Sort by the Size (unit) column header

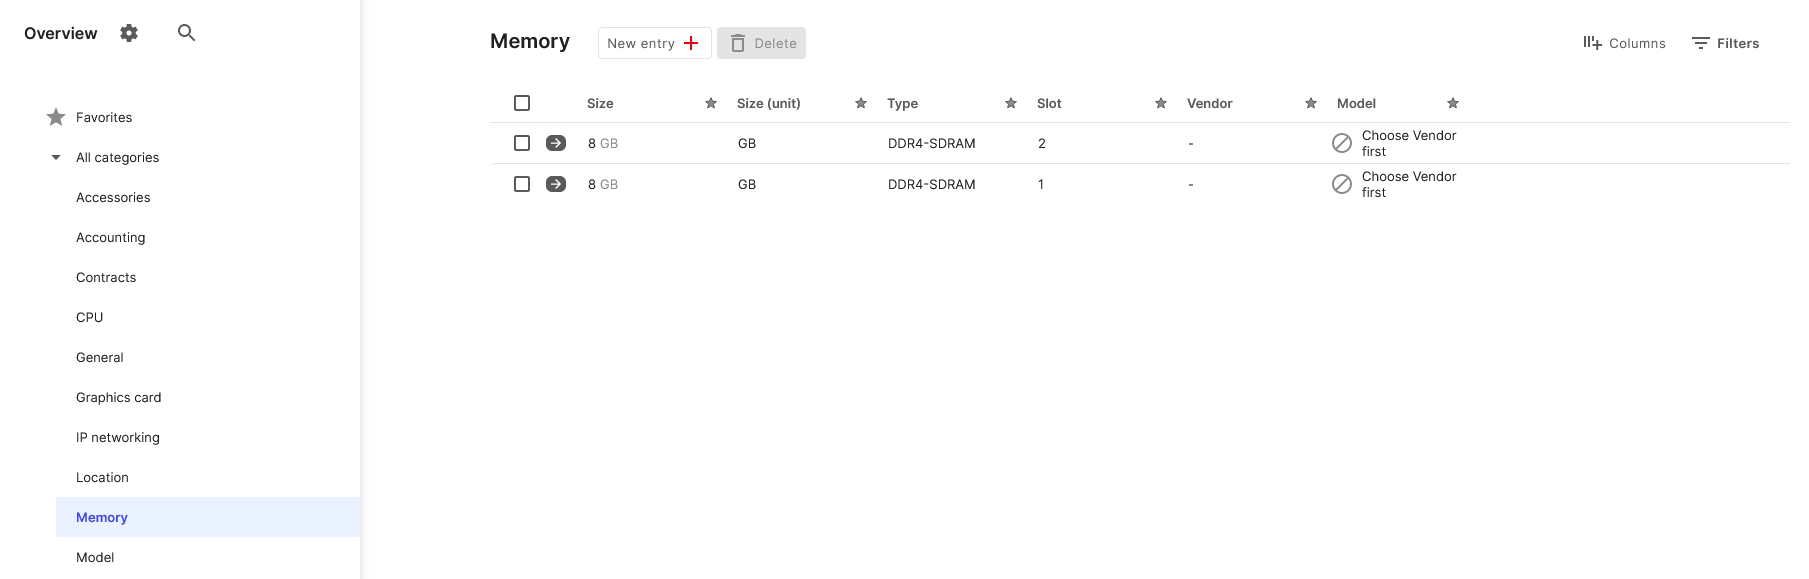(768, 103)
